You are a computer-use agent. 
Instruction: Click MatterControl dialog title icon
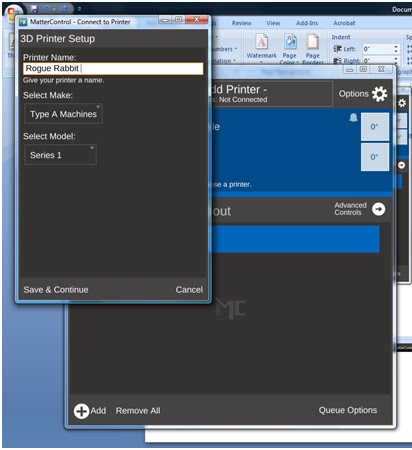click(x=23, y=22)
